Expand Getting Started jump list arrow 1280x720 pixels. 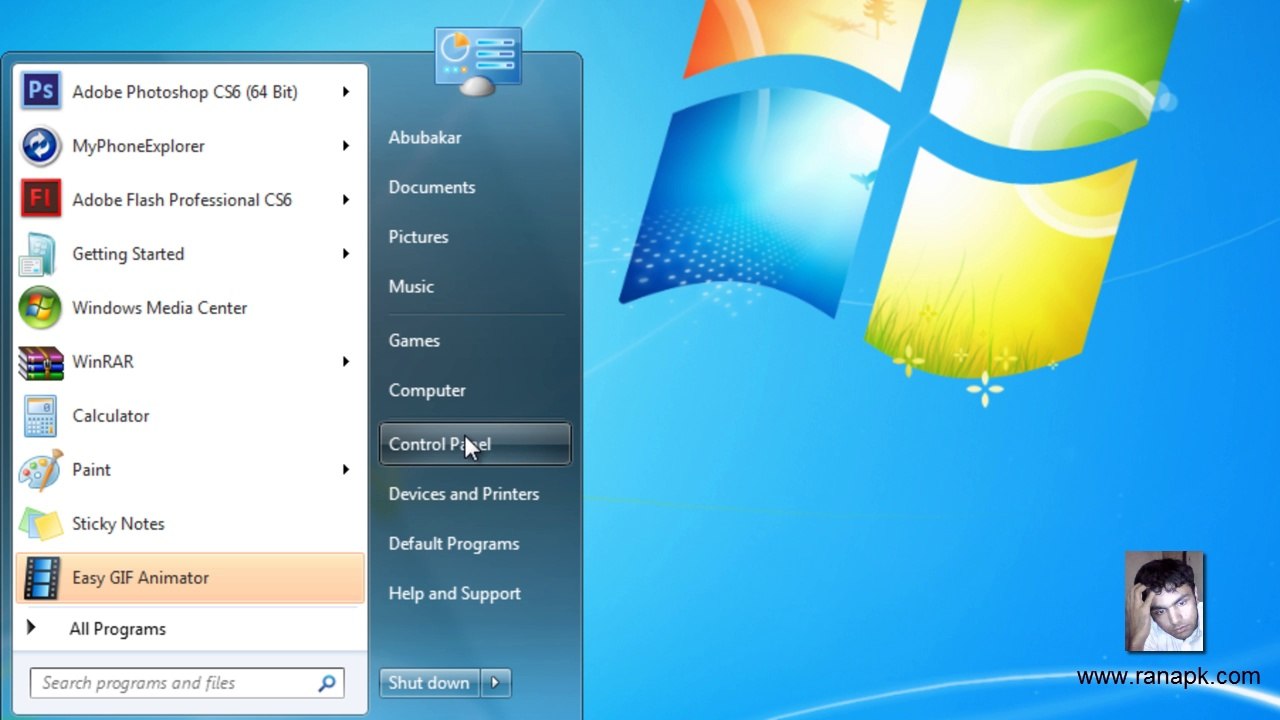click(345, 254)
